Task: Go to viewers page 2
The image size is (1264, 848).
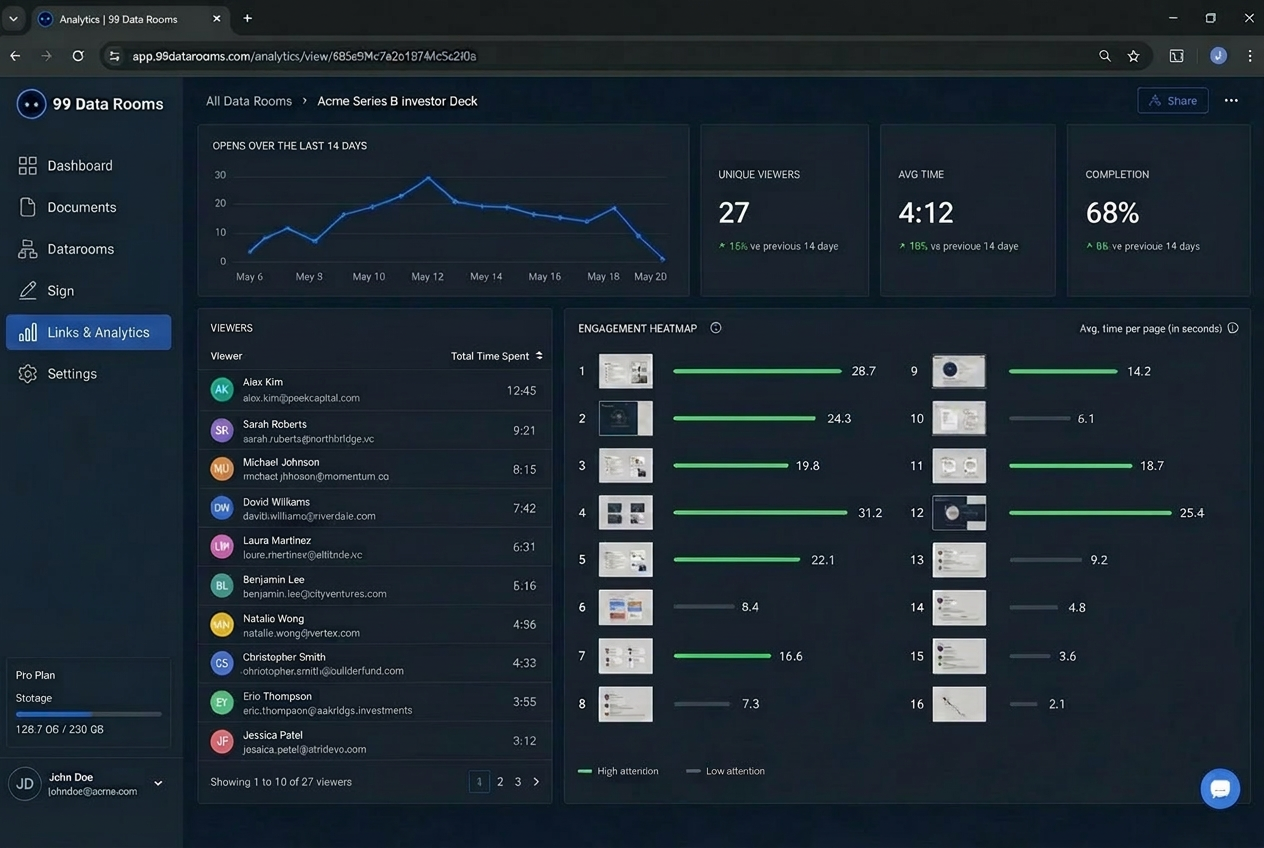Action: point(500,782)
